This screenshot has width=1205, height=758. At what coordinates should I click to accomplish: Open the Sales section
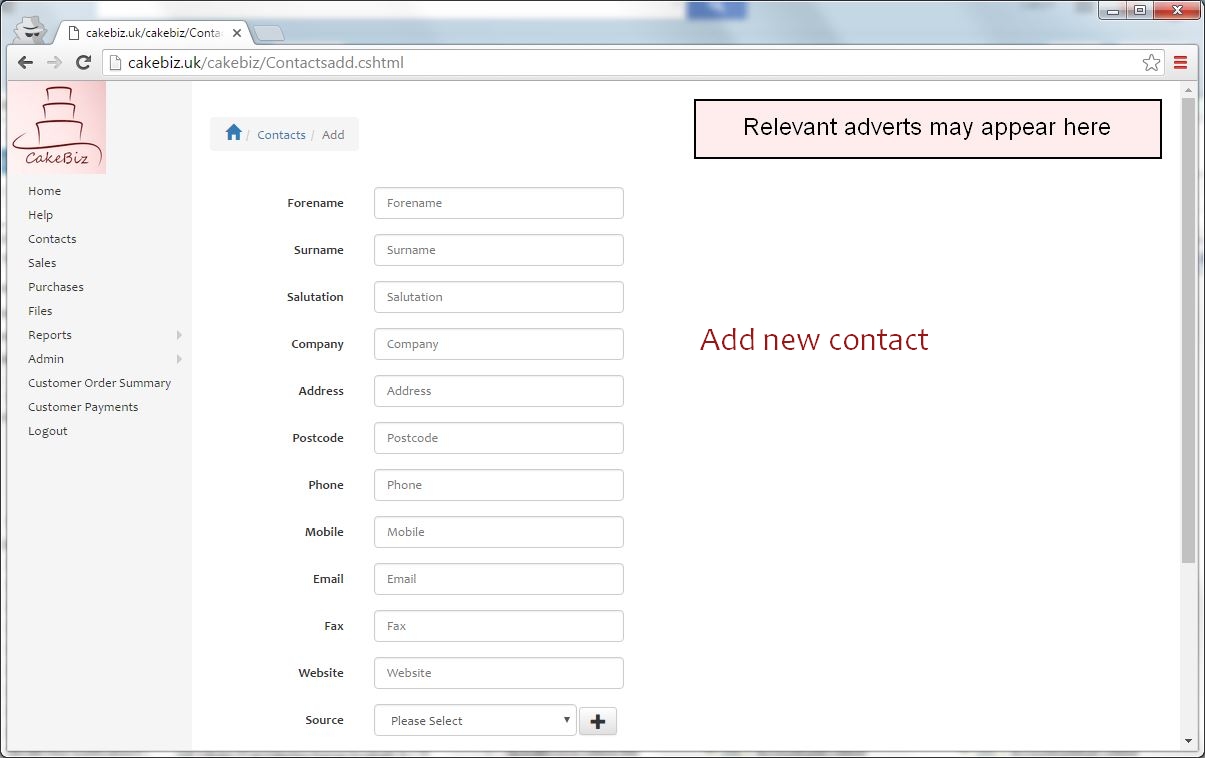coord(42,262)
